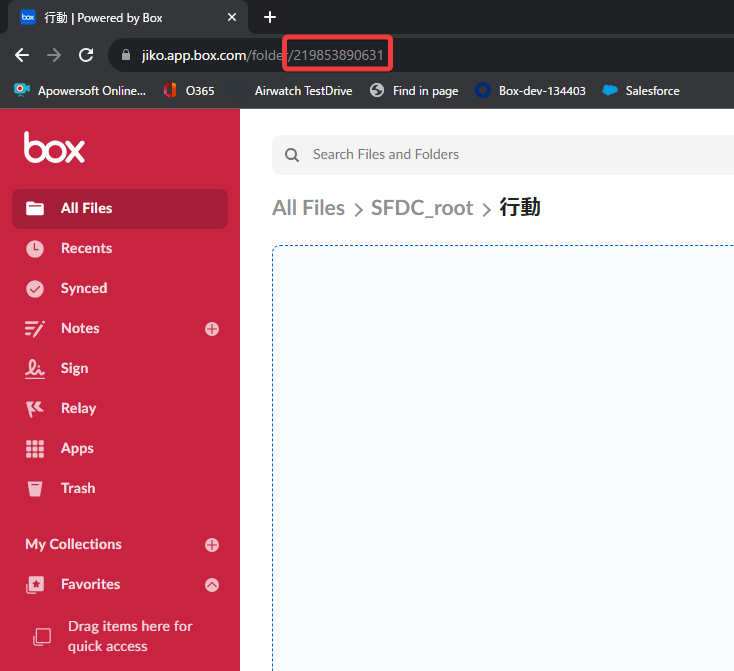Open the Apps grid icon

pyautogui.click(x=35, y=449)
